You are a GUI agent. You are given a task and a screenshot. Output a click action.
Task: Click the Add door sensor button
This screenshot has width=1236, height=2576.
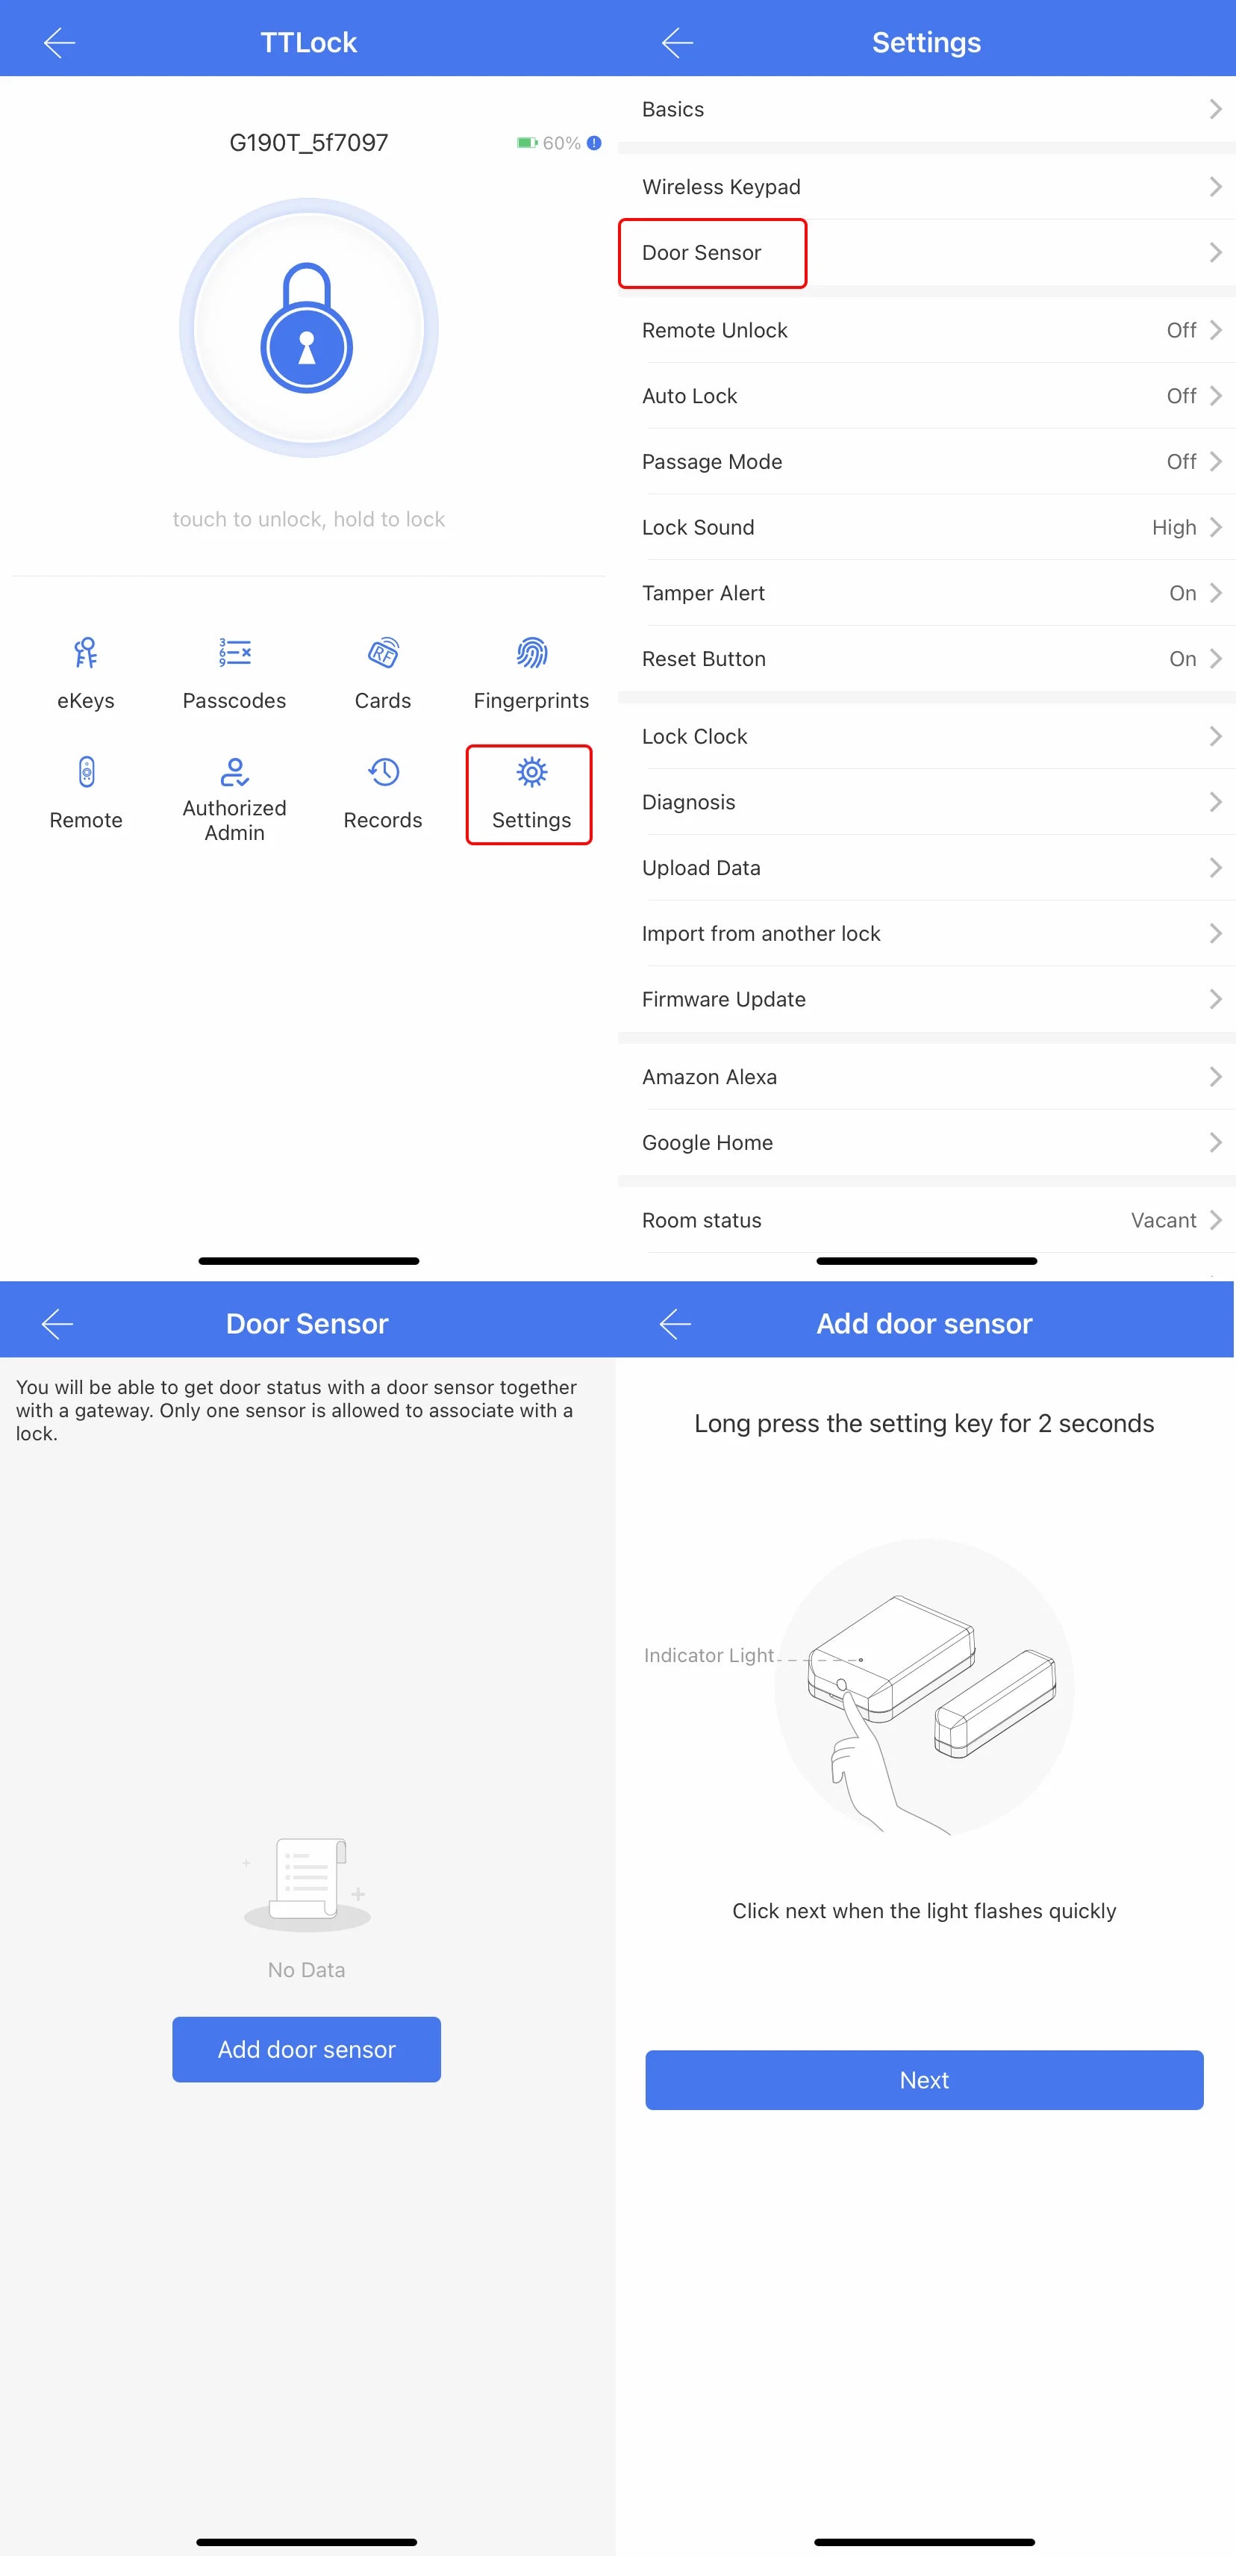tap(306, 2049)
